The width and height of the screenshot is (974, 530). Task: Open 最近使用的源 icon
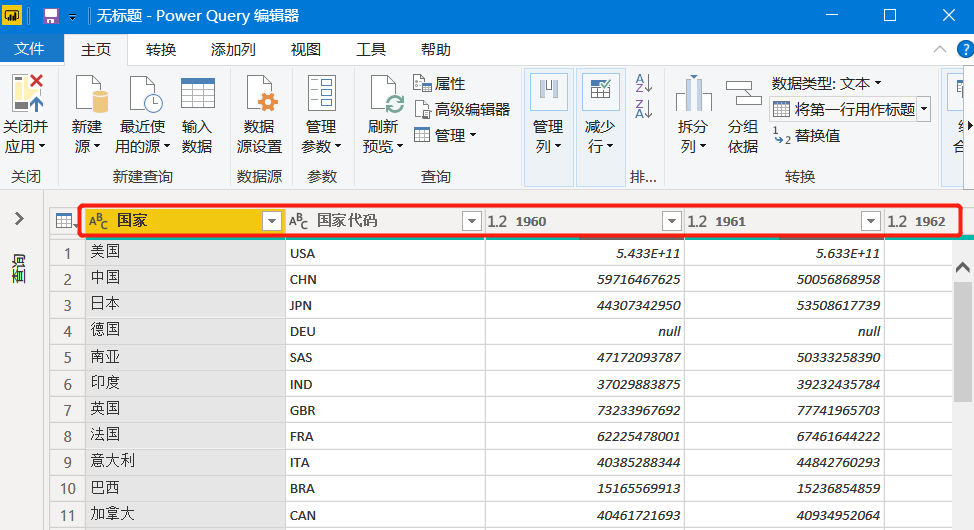[x=141, y=93]
